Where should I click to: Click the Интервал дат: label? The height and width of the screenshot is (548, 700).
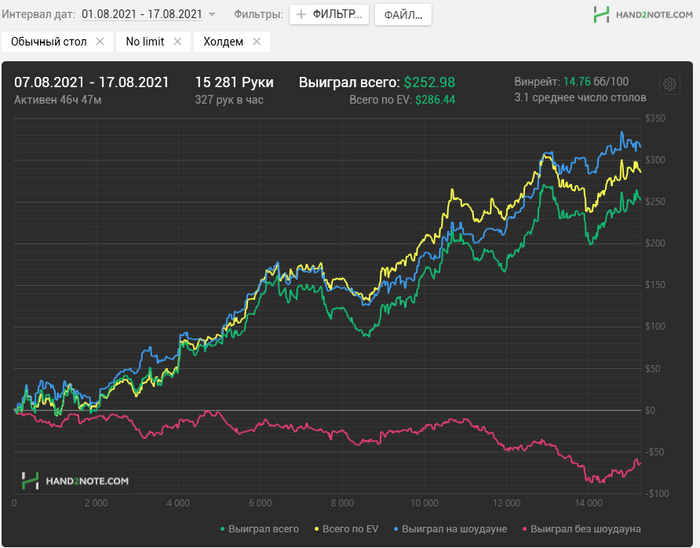click(38, 14)
